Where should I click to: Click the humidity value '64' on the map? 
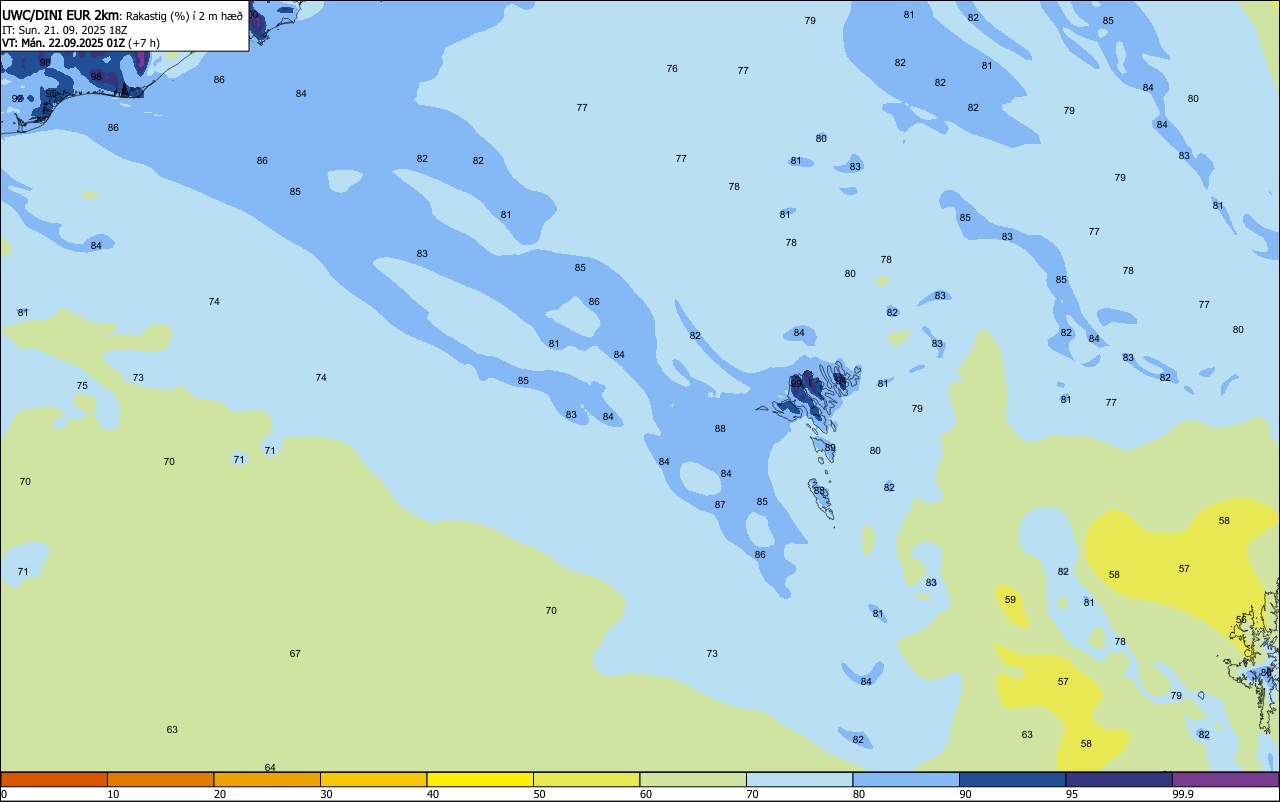(x=270, y=768)
